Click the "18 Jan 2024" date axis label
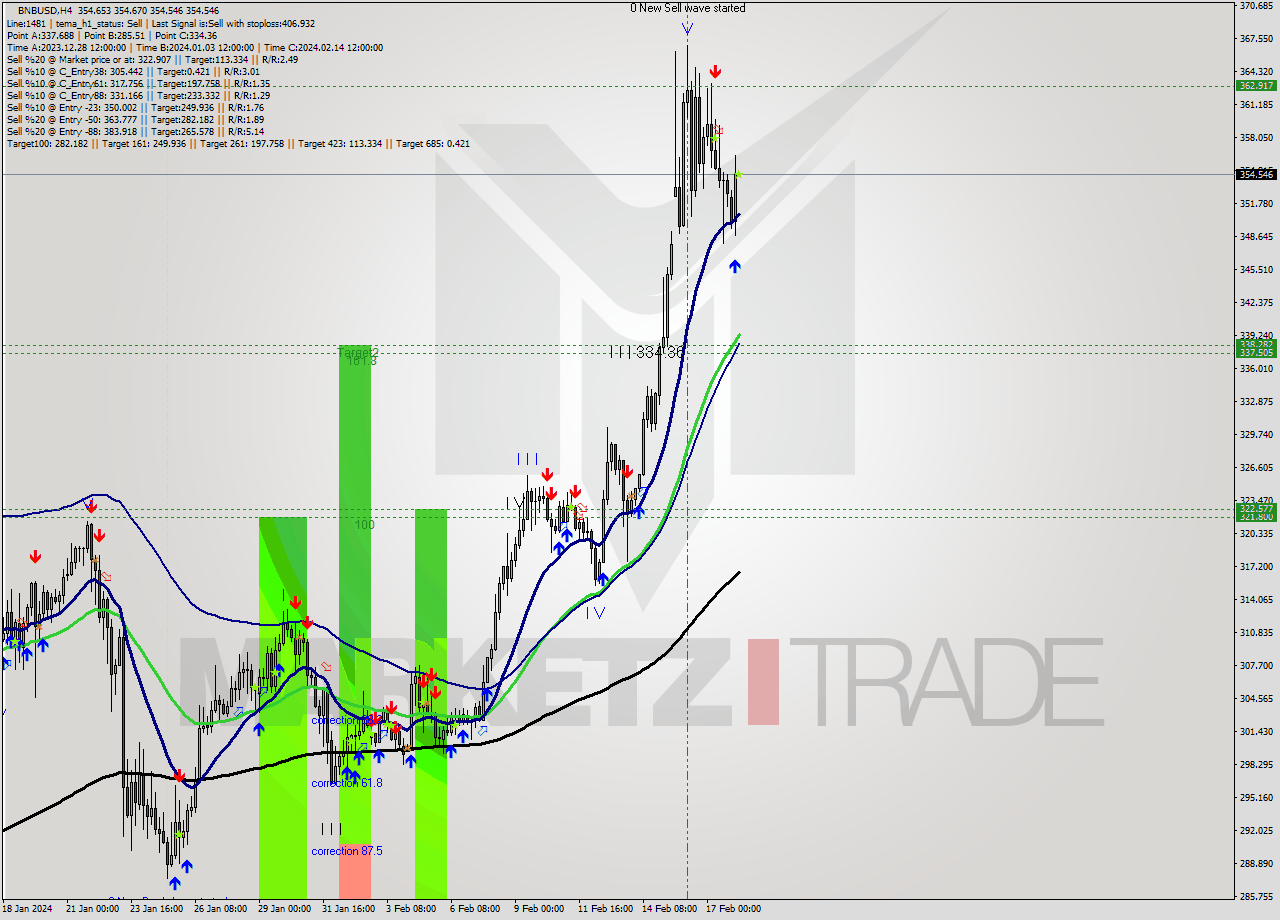This screenshot has width=1280, height=920. pyautogui.click(x=26, y=909)
